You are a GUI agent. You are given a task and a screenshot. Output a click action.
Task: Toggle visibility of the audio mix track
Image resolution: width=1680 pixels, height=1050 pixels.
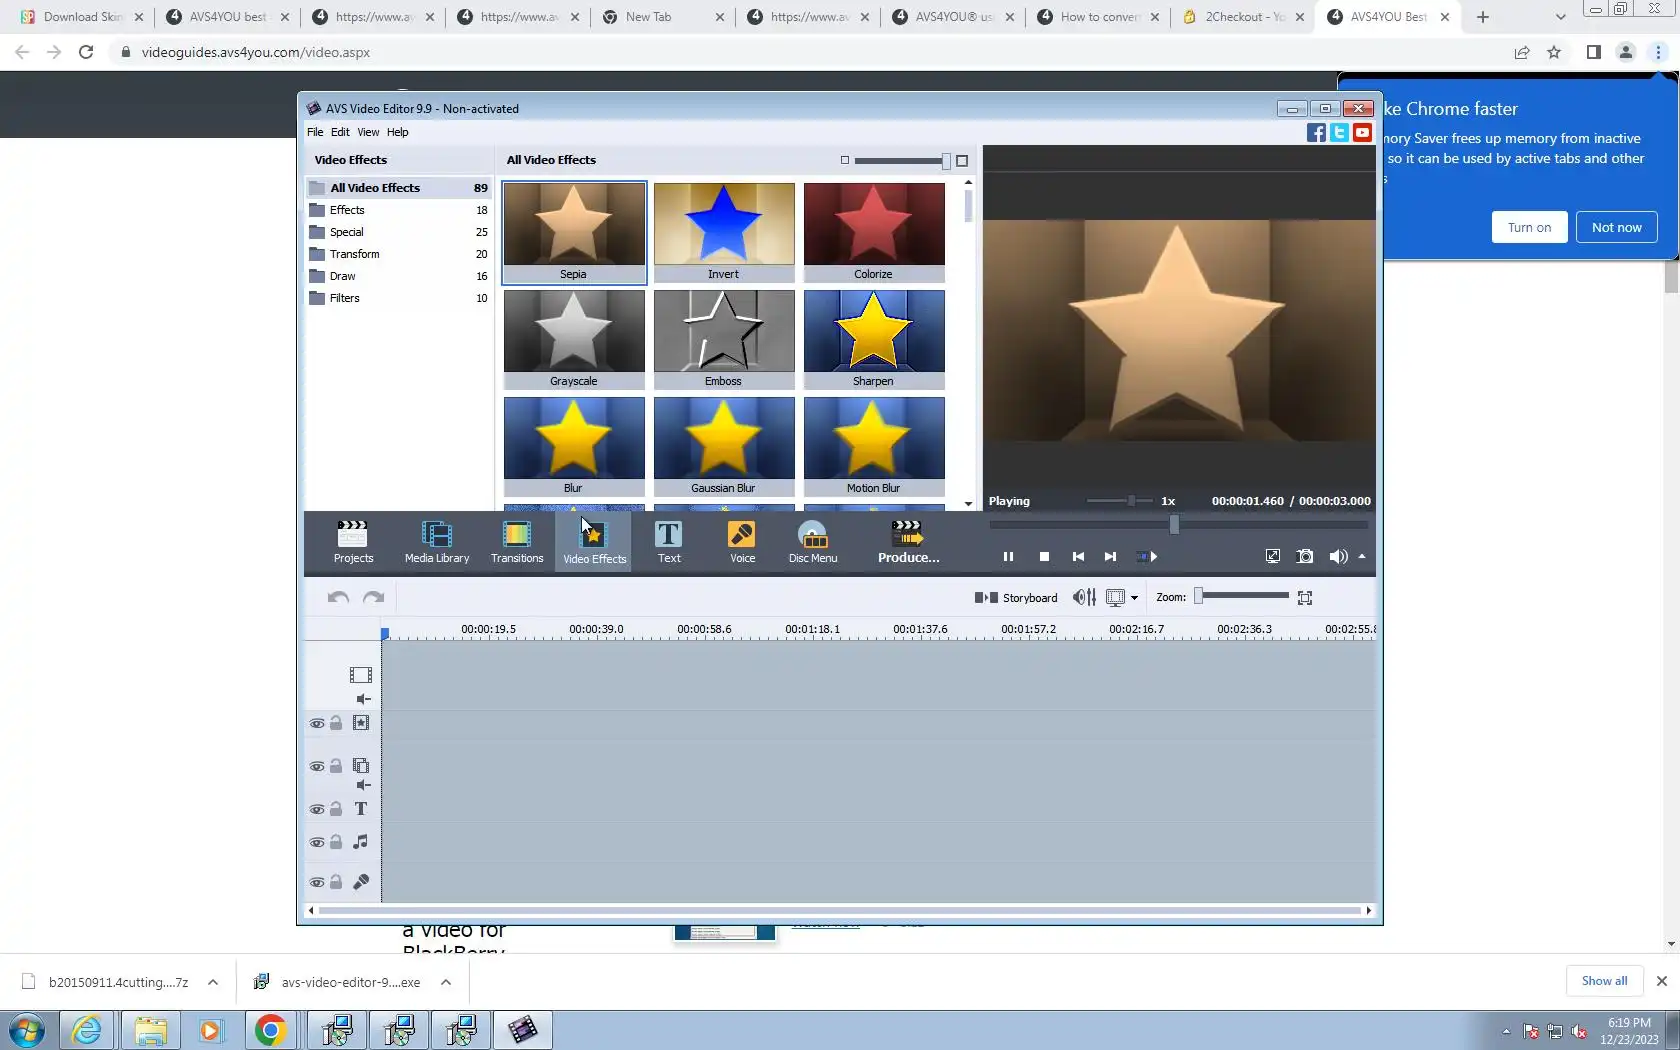317,843
